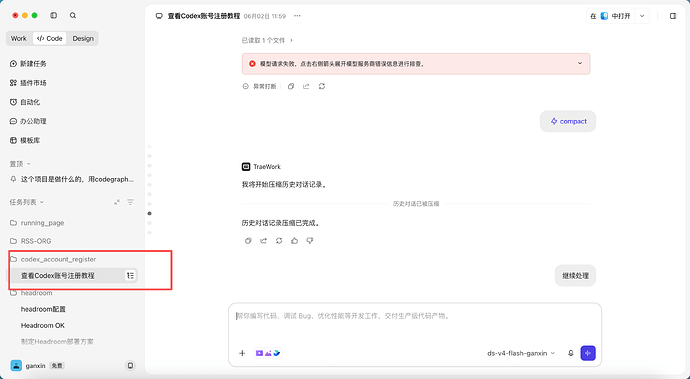
Task: Open 模板库 in the sidebar
Action: (x=25, y=140)
